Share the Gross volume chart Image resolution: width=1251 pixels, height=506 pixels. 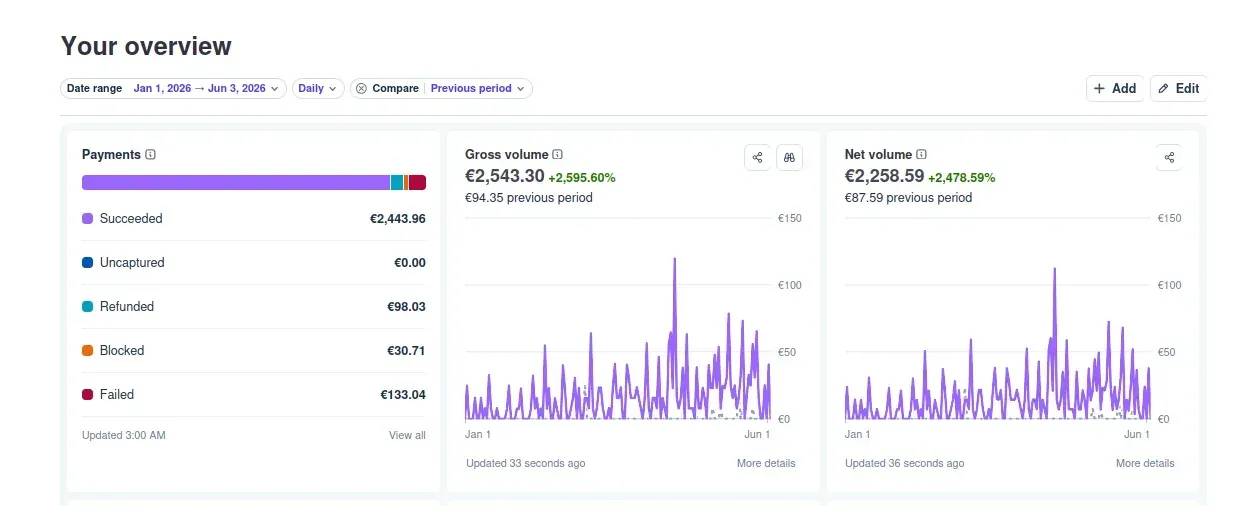coord(758,158)
